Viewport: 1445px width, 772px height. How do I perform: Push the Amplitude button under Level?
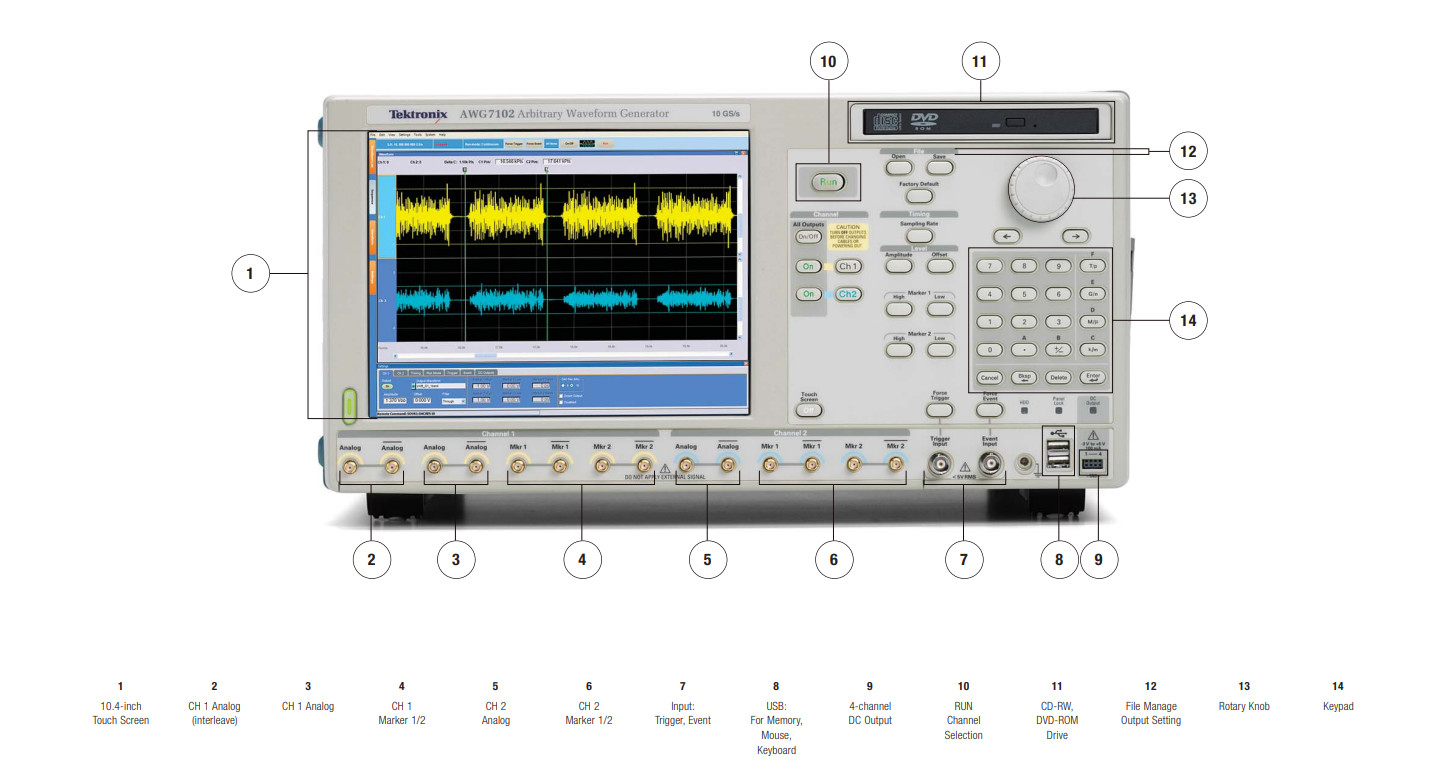coord(899,267)
